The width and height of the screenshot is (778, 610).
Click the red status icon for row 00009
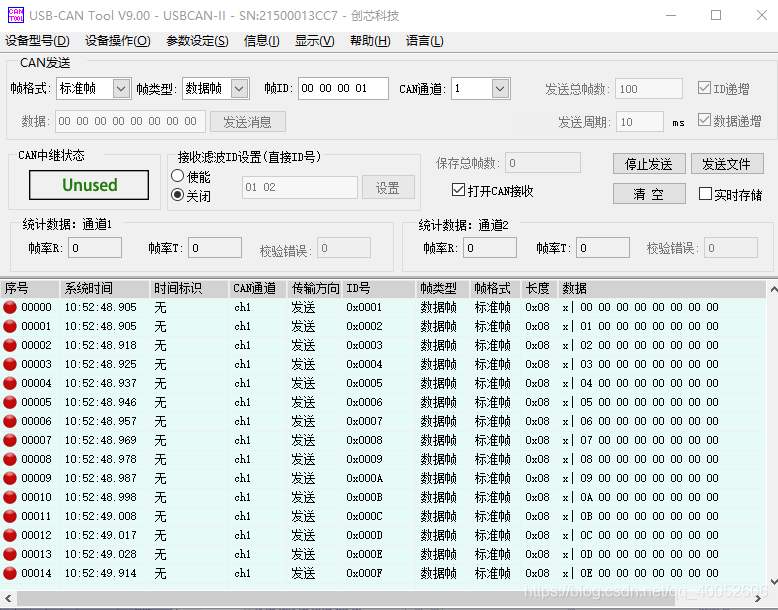(11, 479)
